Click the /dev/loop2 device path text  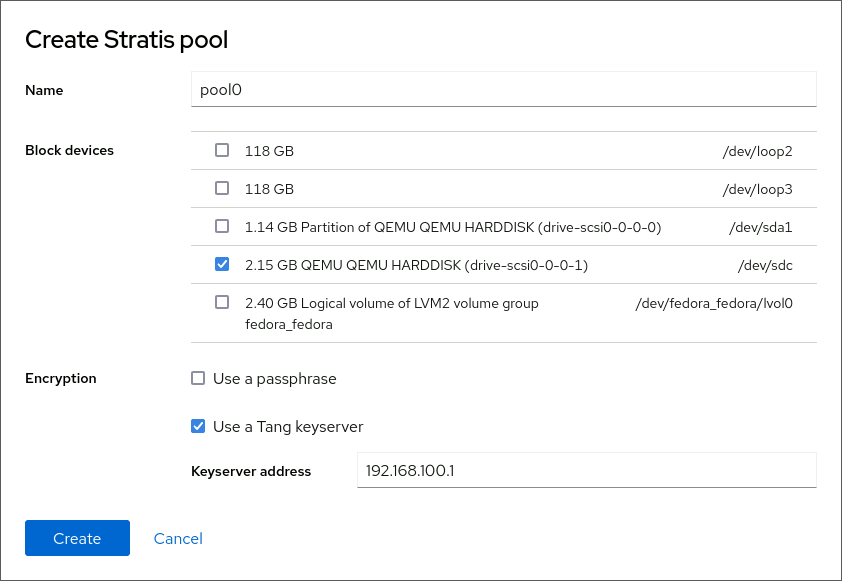[757, 151]
